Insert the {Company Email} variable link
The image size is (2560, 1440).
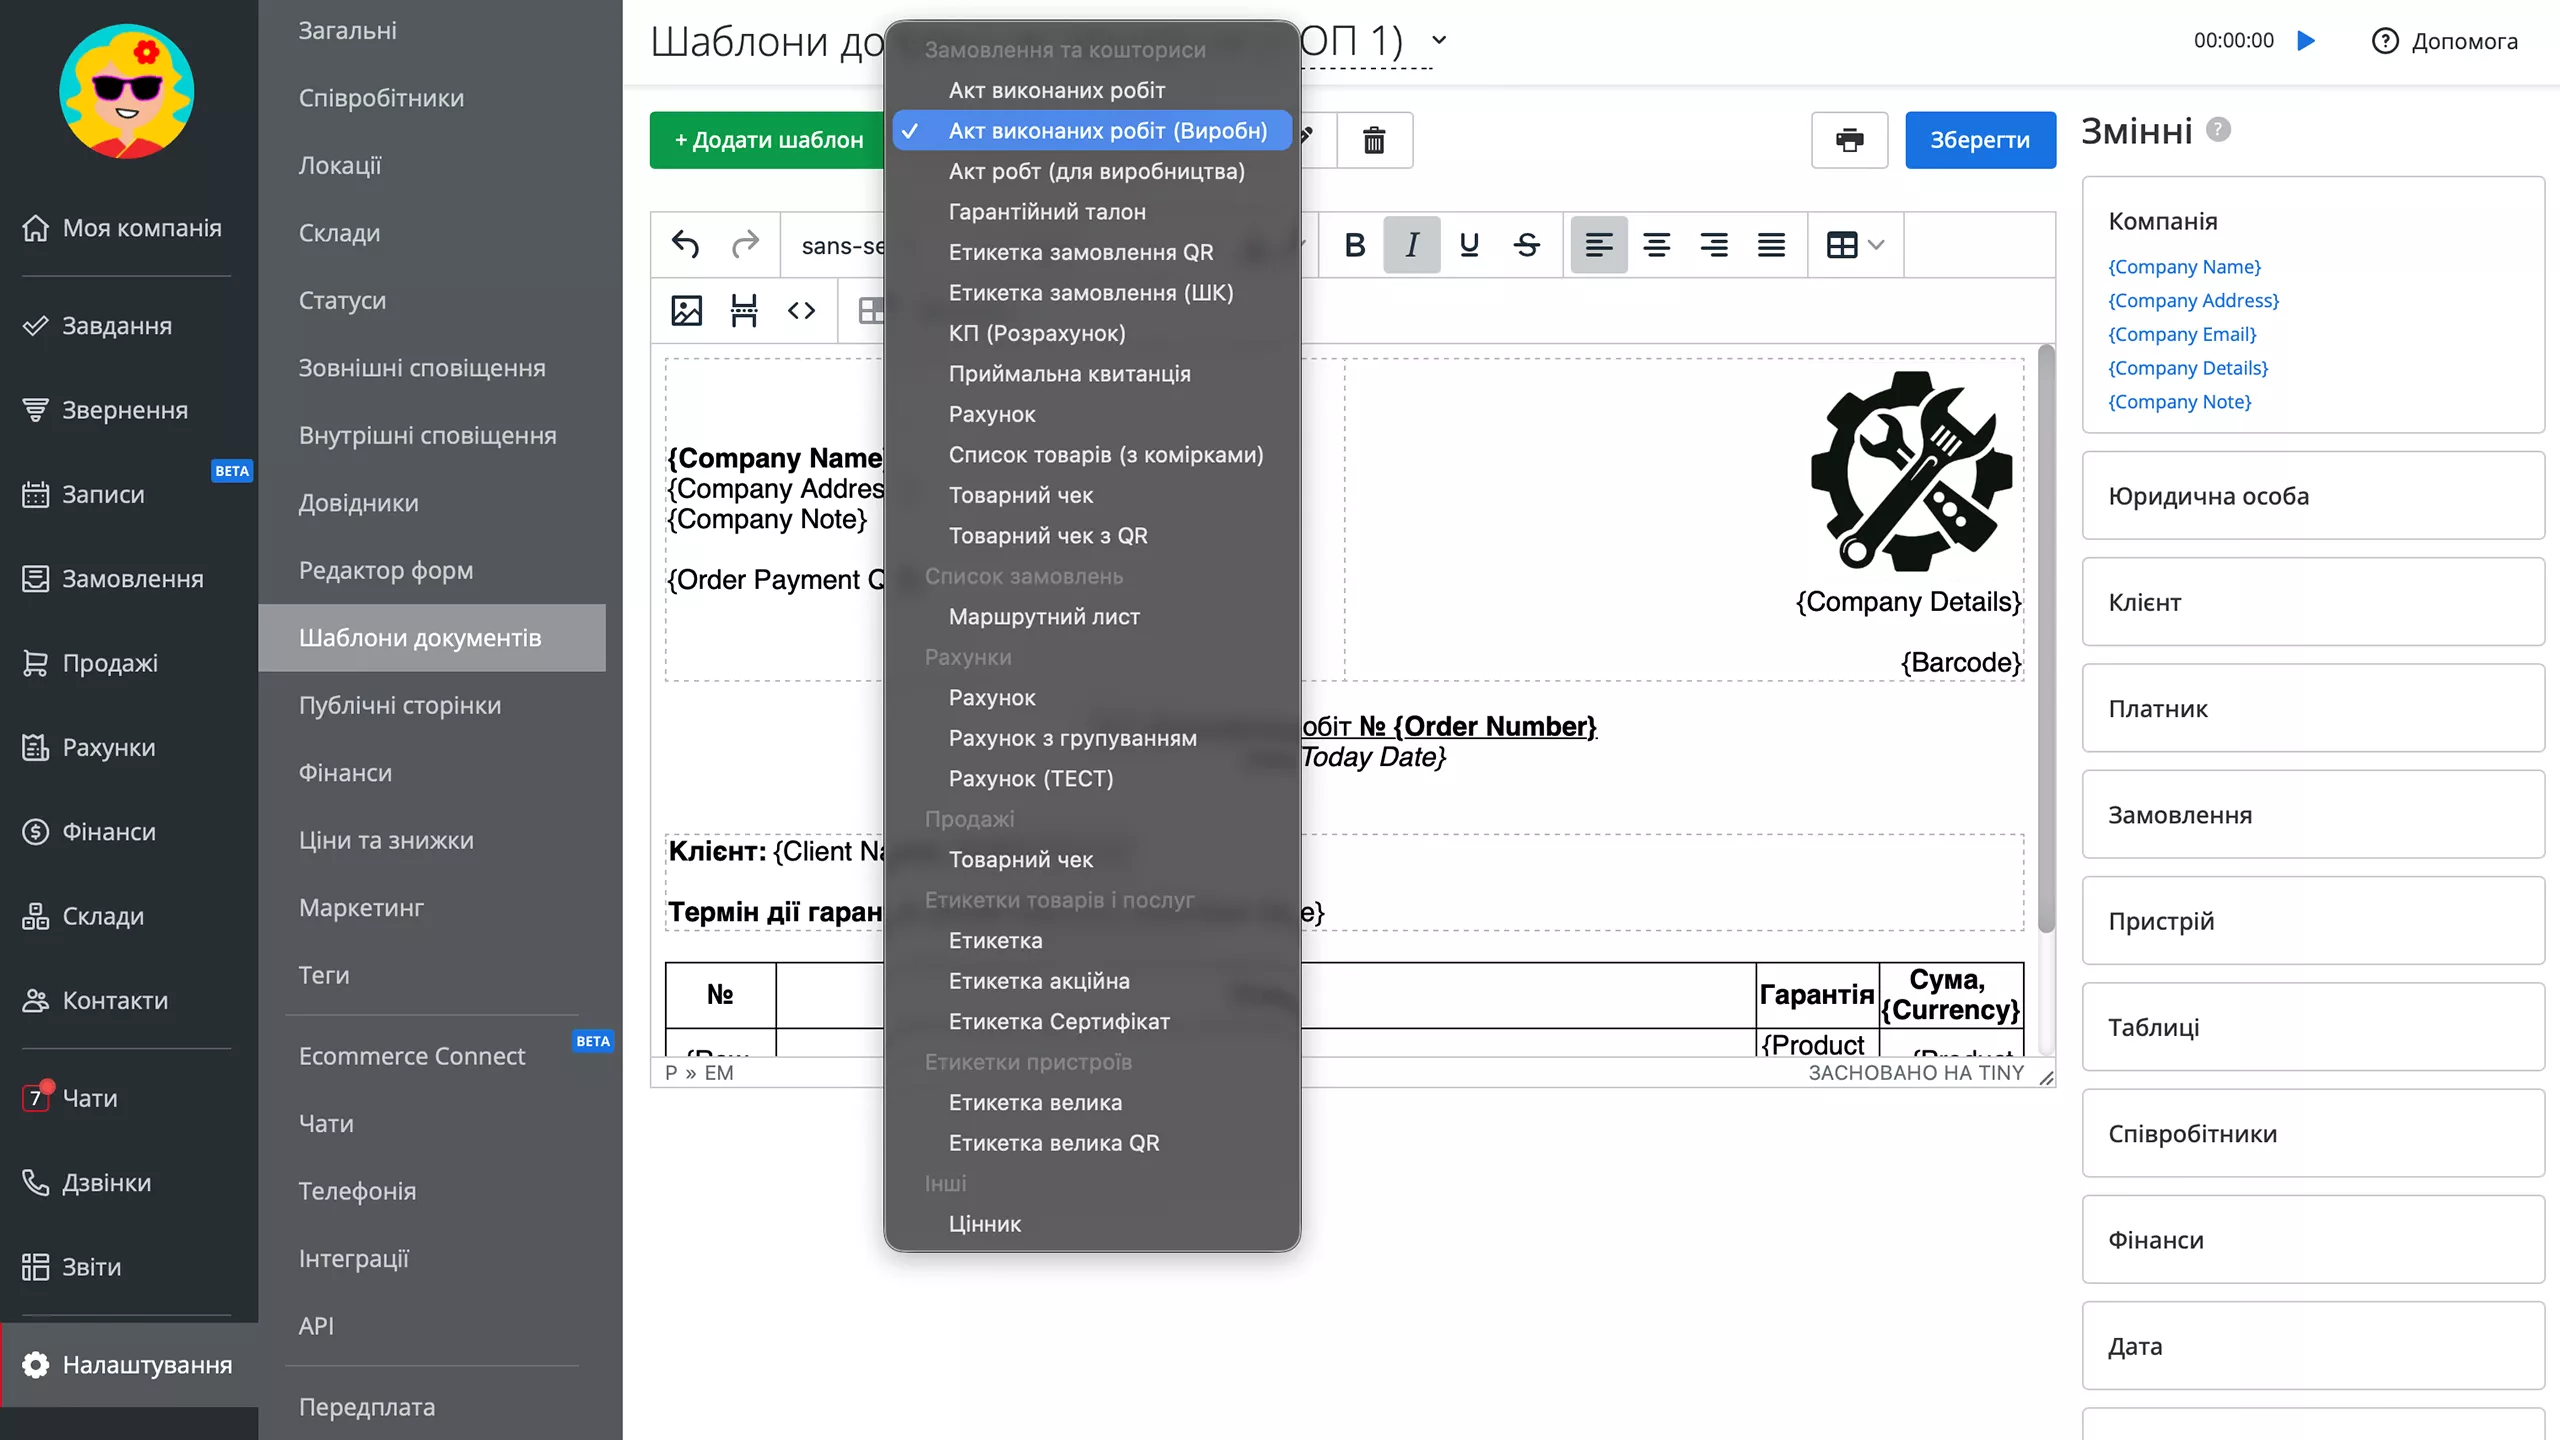(2182, 334)
